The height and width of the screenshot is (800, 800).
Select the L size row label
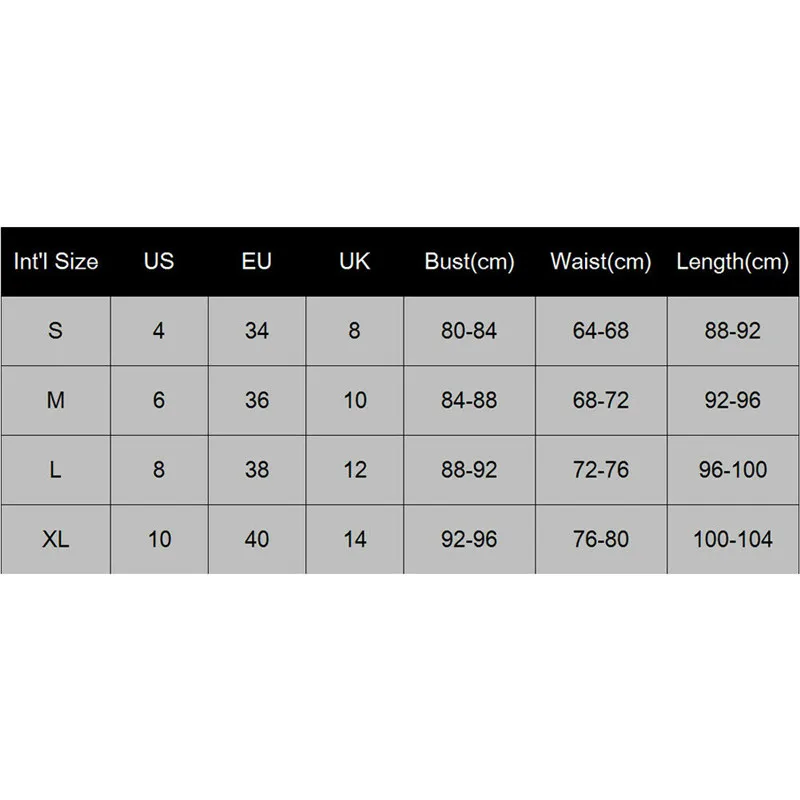(56, 470)
